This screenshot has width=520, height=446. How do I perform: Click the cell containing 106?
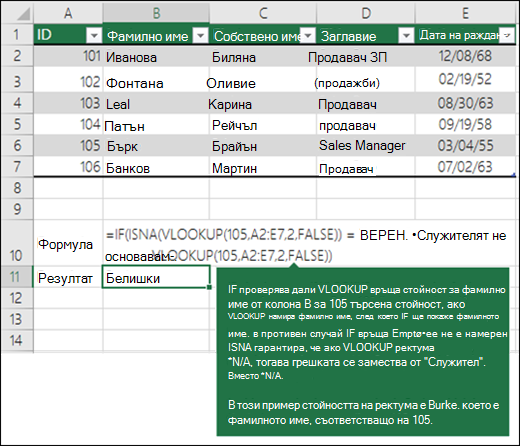(68, 167)
